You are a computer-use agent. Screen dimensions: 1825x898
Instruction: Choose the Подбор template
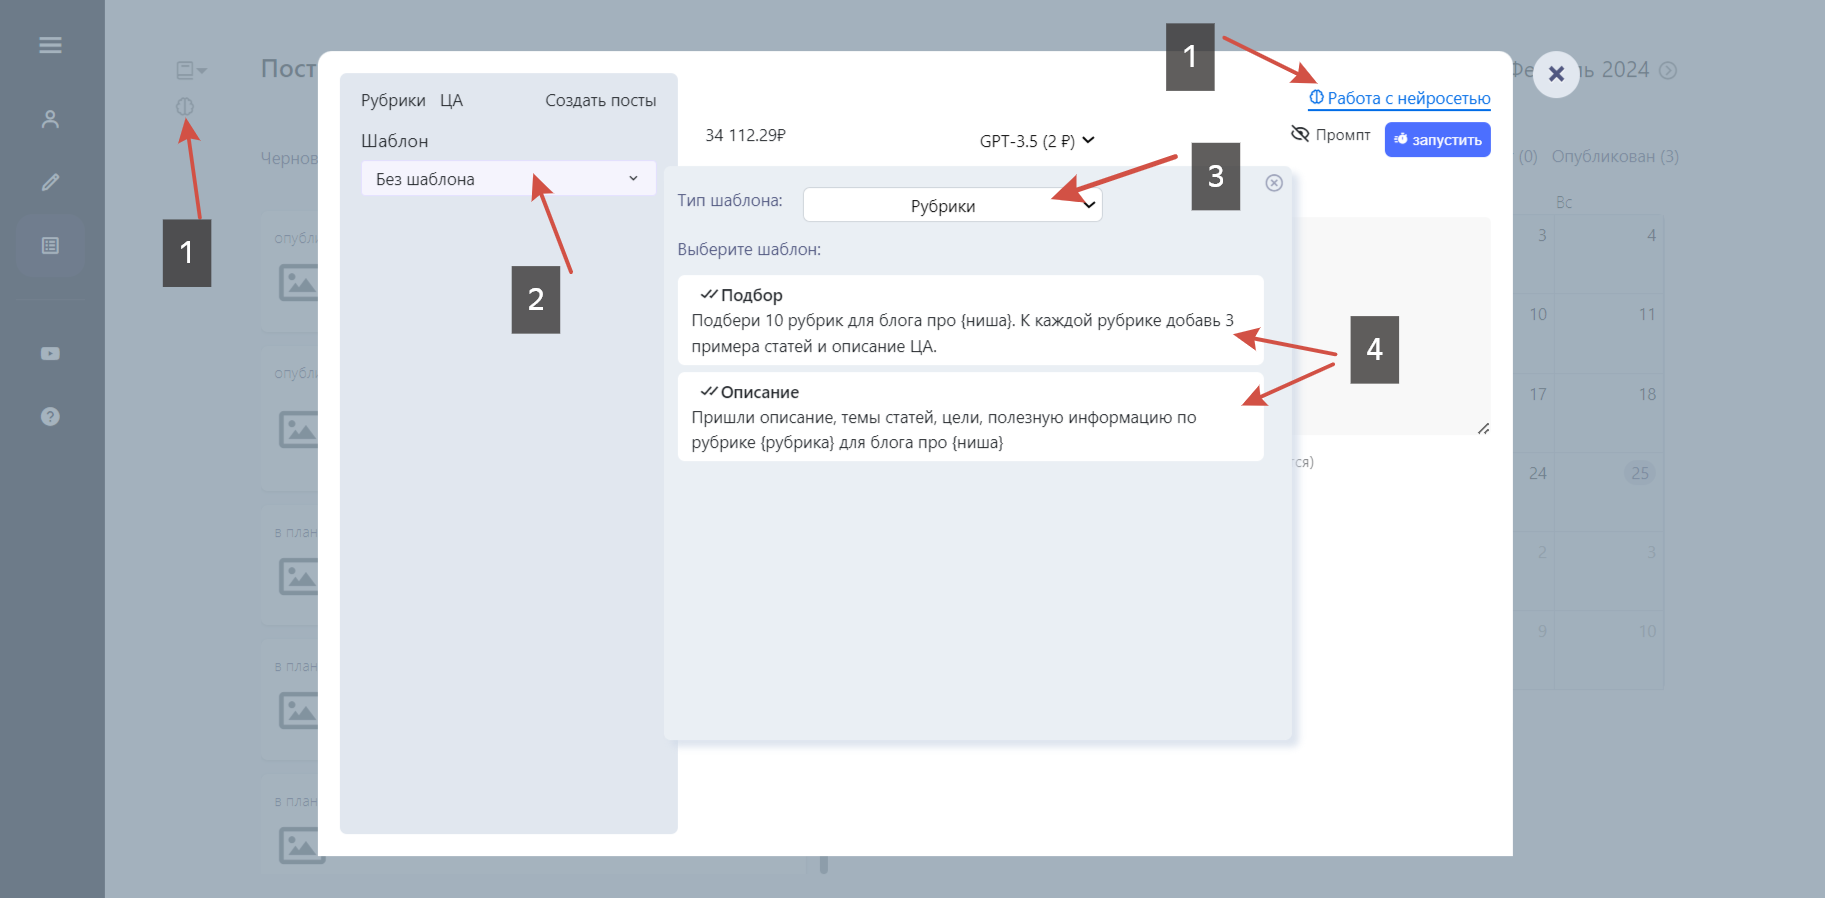[x=970, y=320]
